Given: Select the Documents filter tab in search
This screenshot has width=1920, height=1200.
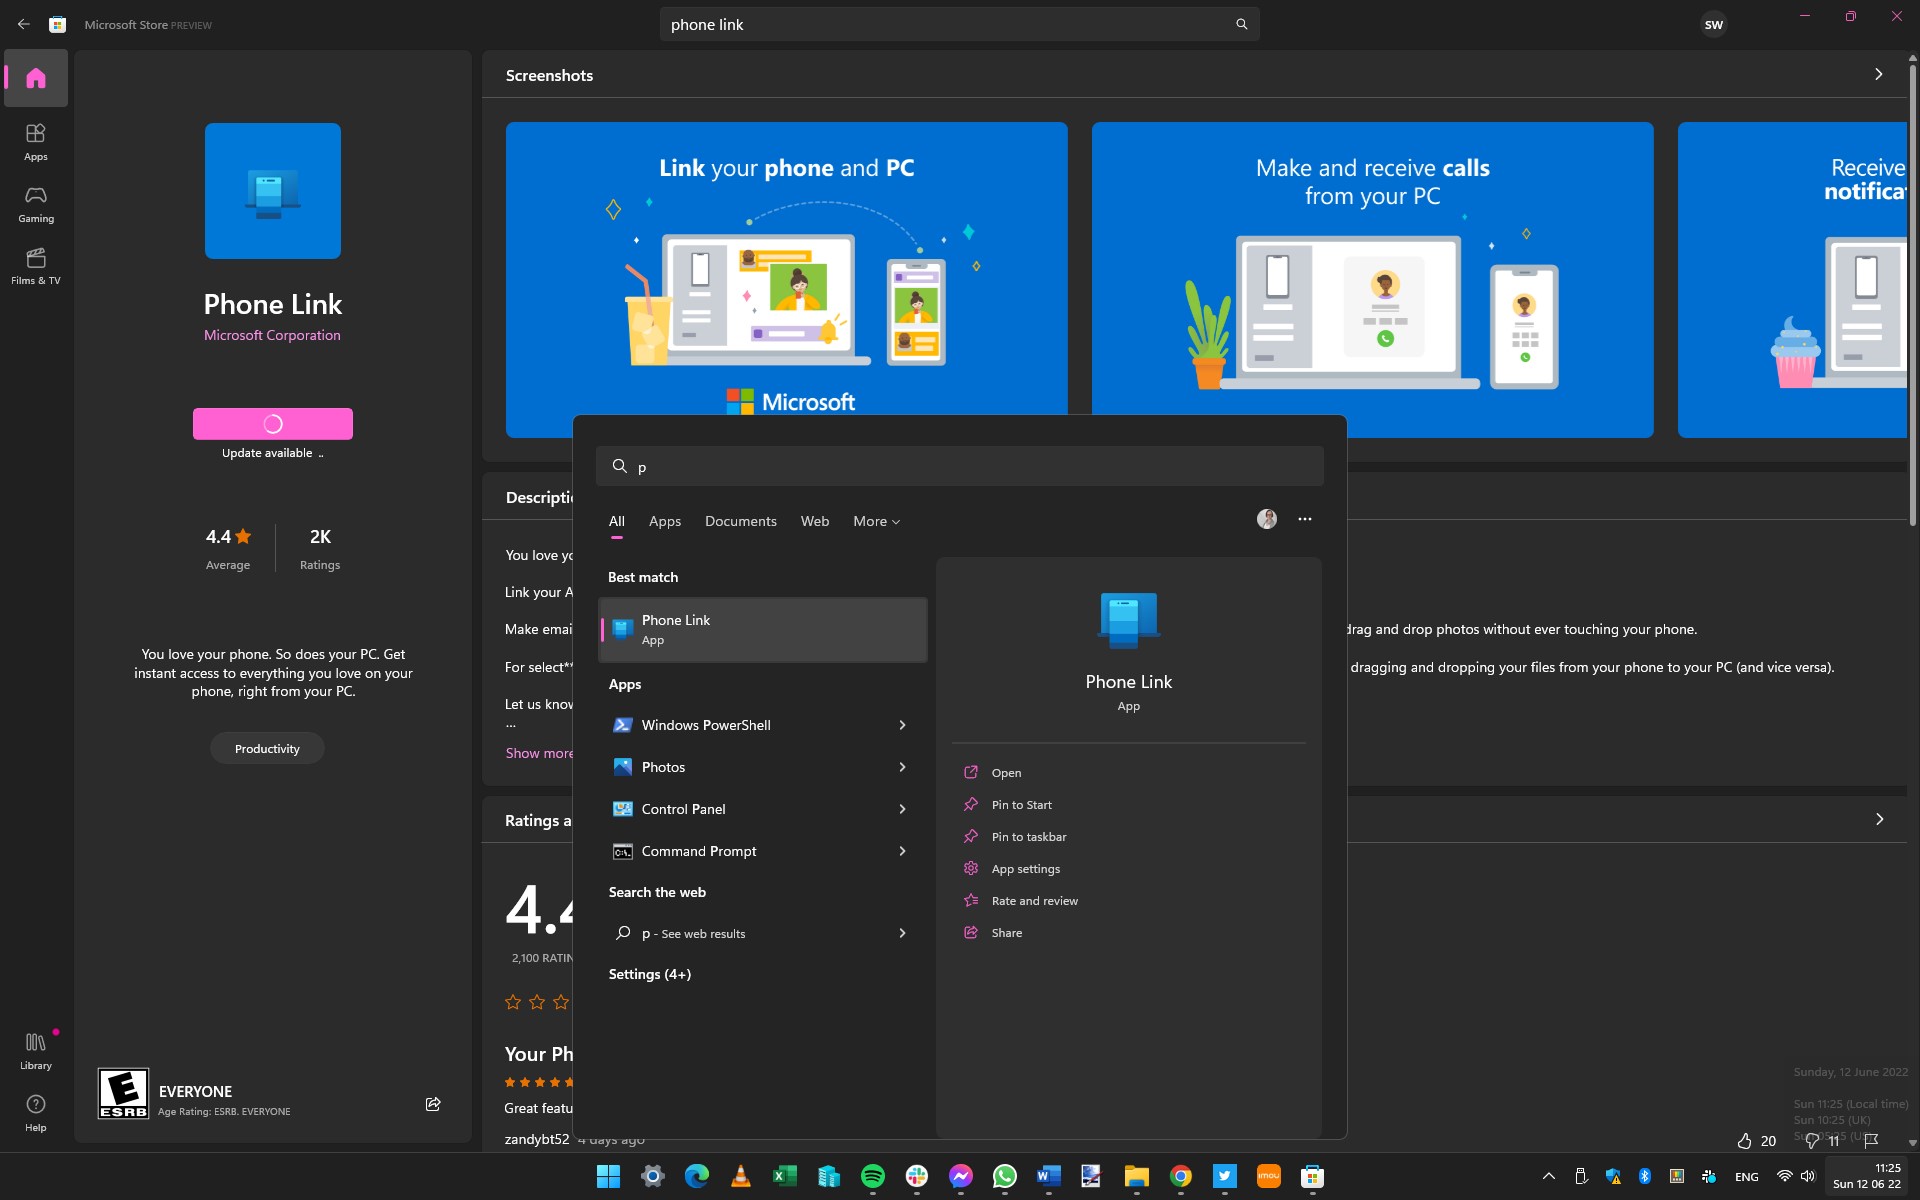Looking at the screenshot, I should coord(740,520).
